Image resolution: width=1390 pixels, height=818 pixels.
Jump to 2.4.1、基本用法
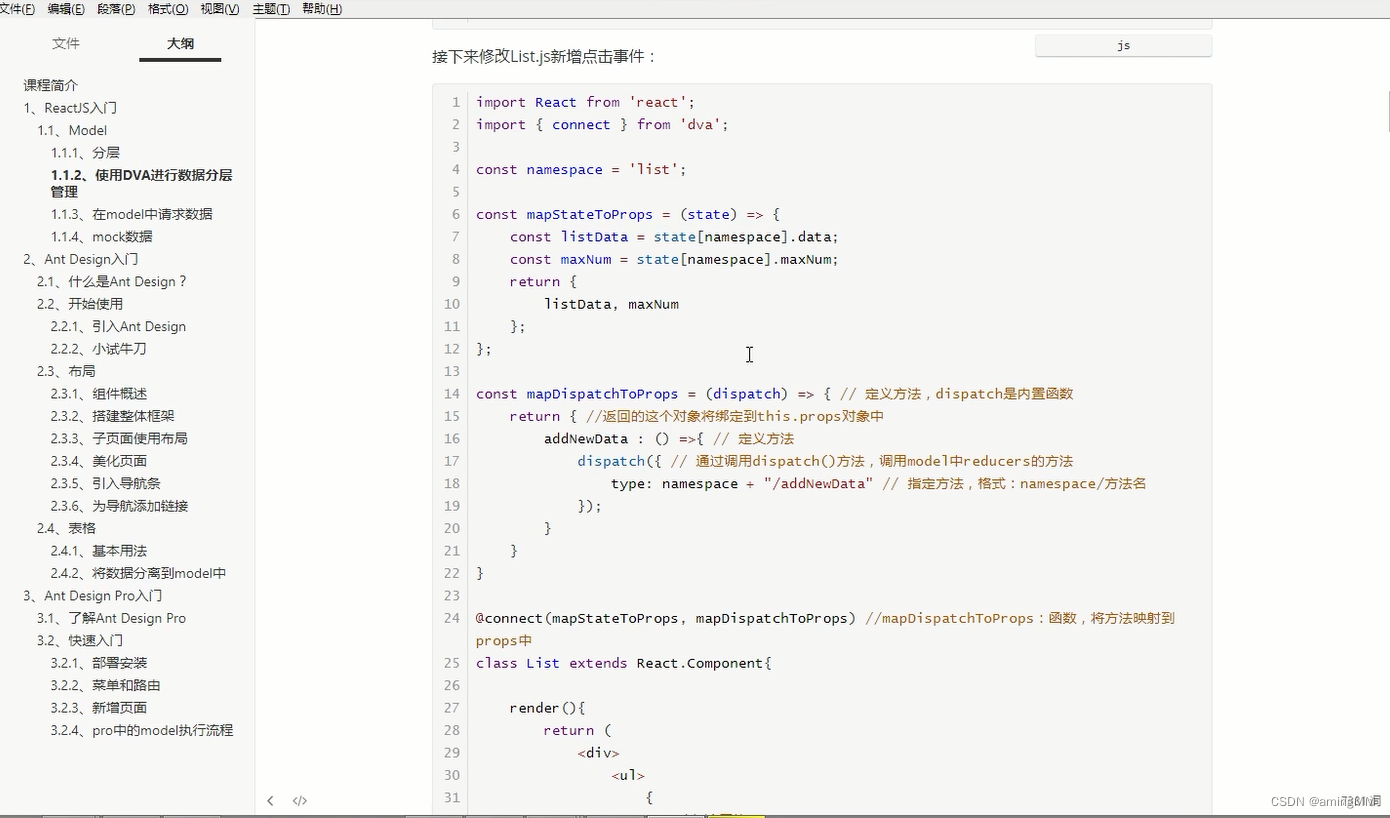pyautogui.click(x=98, y=551)
